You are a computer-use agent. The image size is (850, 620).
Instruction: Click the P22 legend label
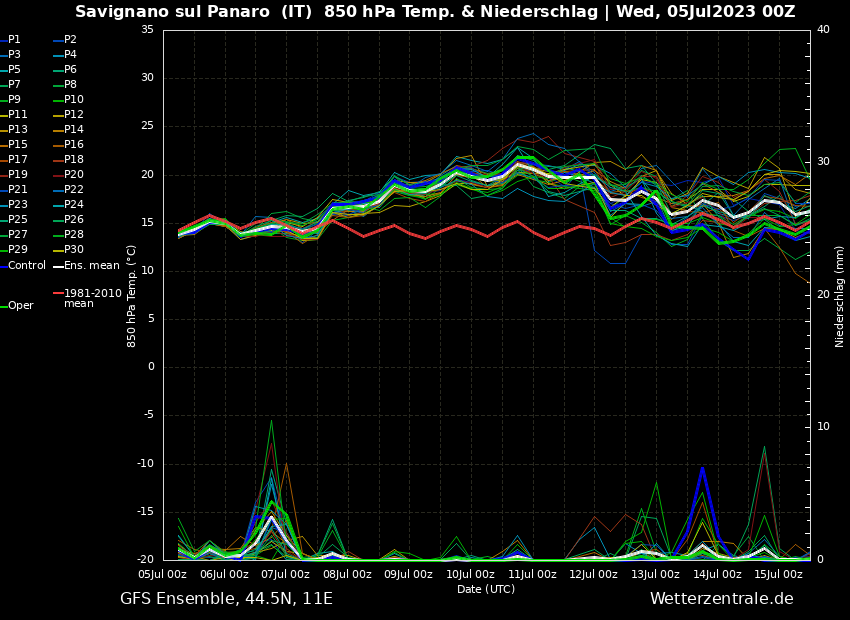tap(74, 190)
